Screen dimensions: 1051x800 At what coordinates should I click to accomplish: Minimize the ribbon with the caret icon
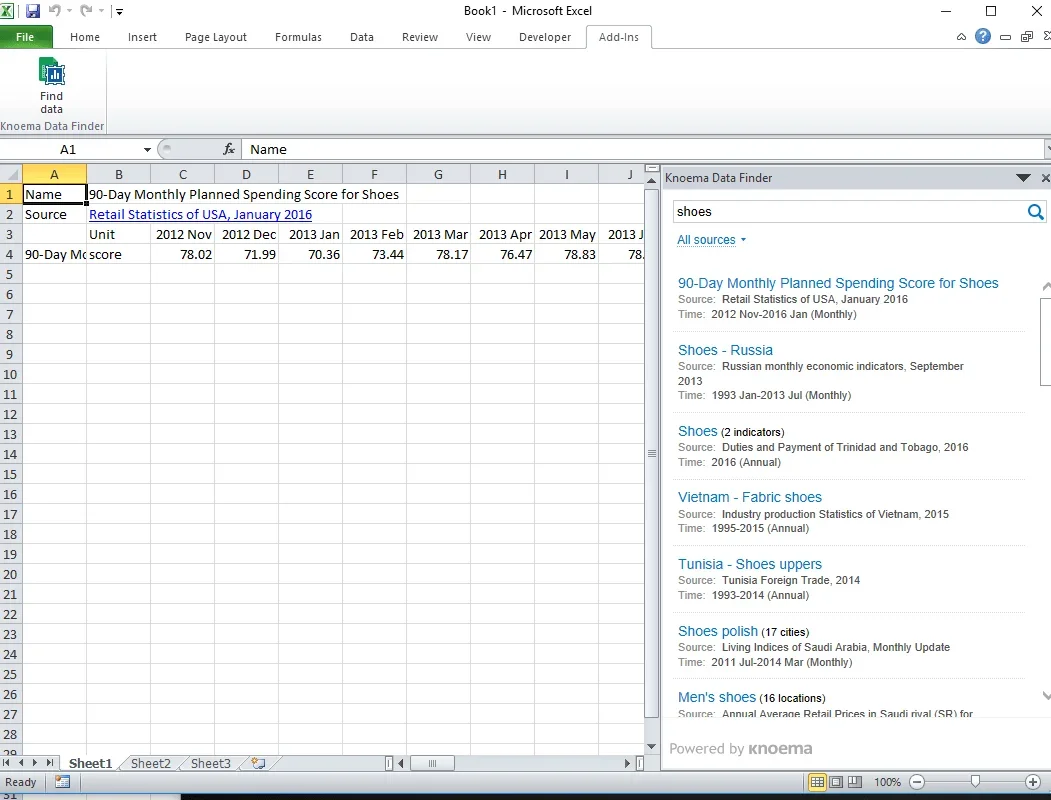[x=961, y=37]
